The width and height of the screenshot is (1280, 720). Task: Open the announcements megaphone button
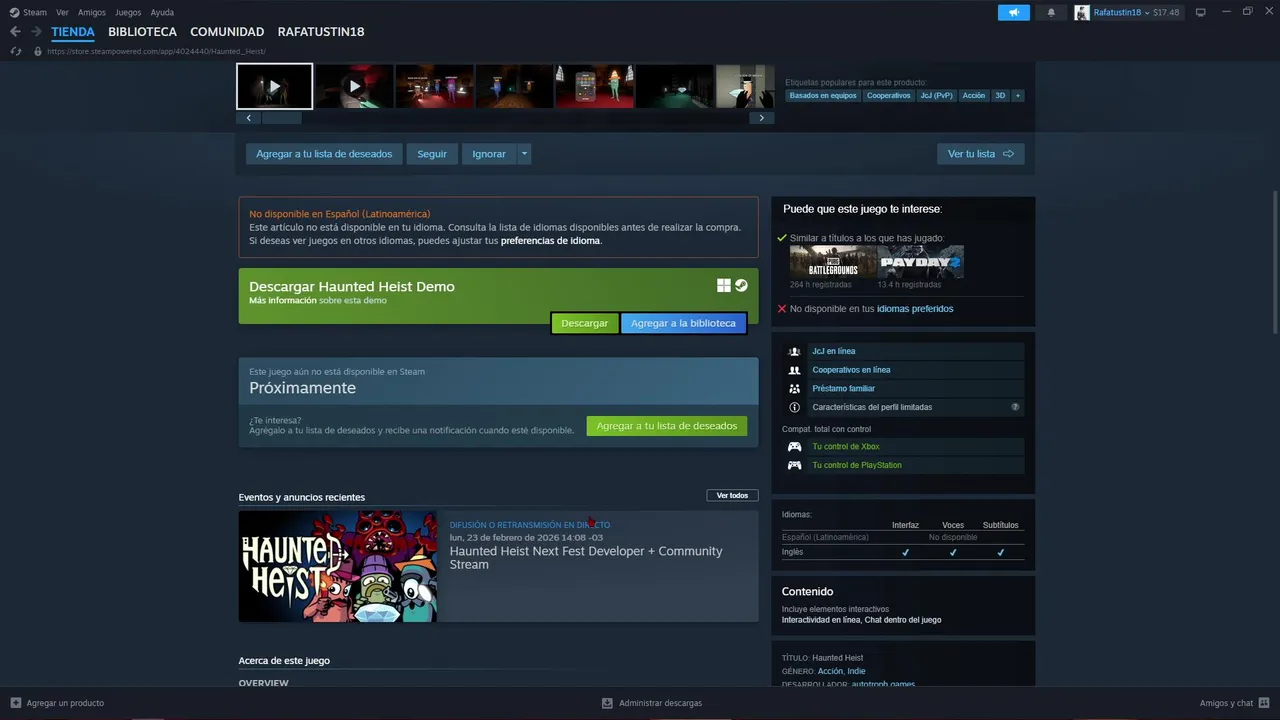(1013, 12)
